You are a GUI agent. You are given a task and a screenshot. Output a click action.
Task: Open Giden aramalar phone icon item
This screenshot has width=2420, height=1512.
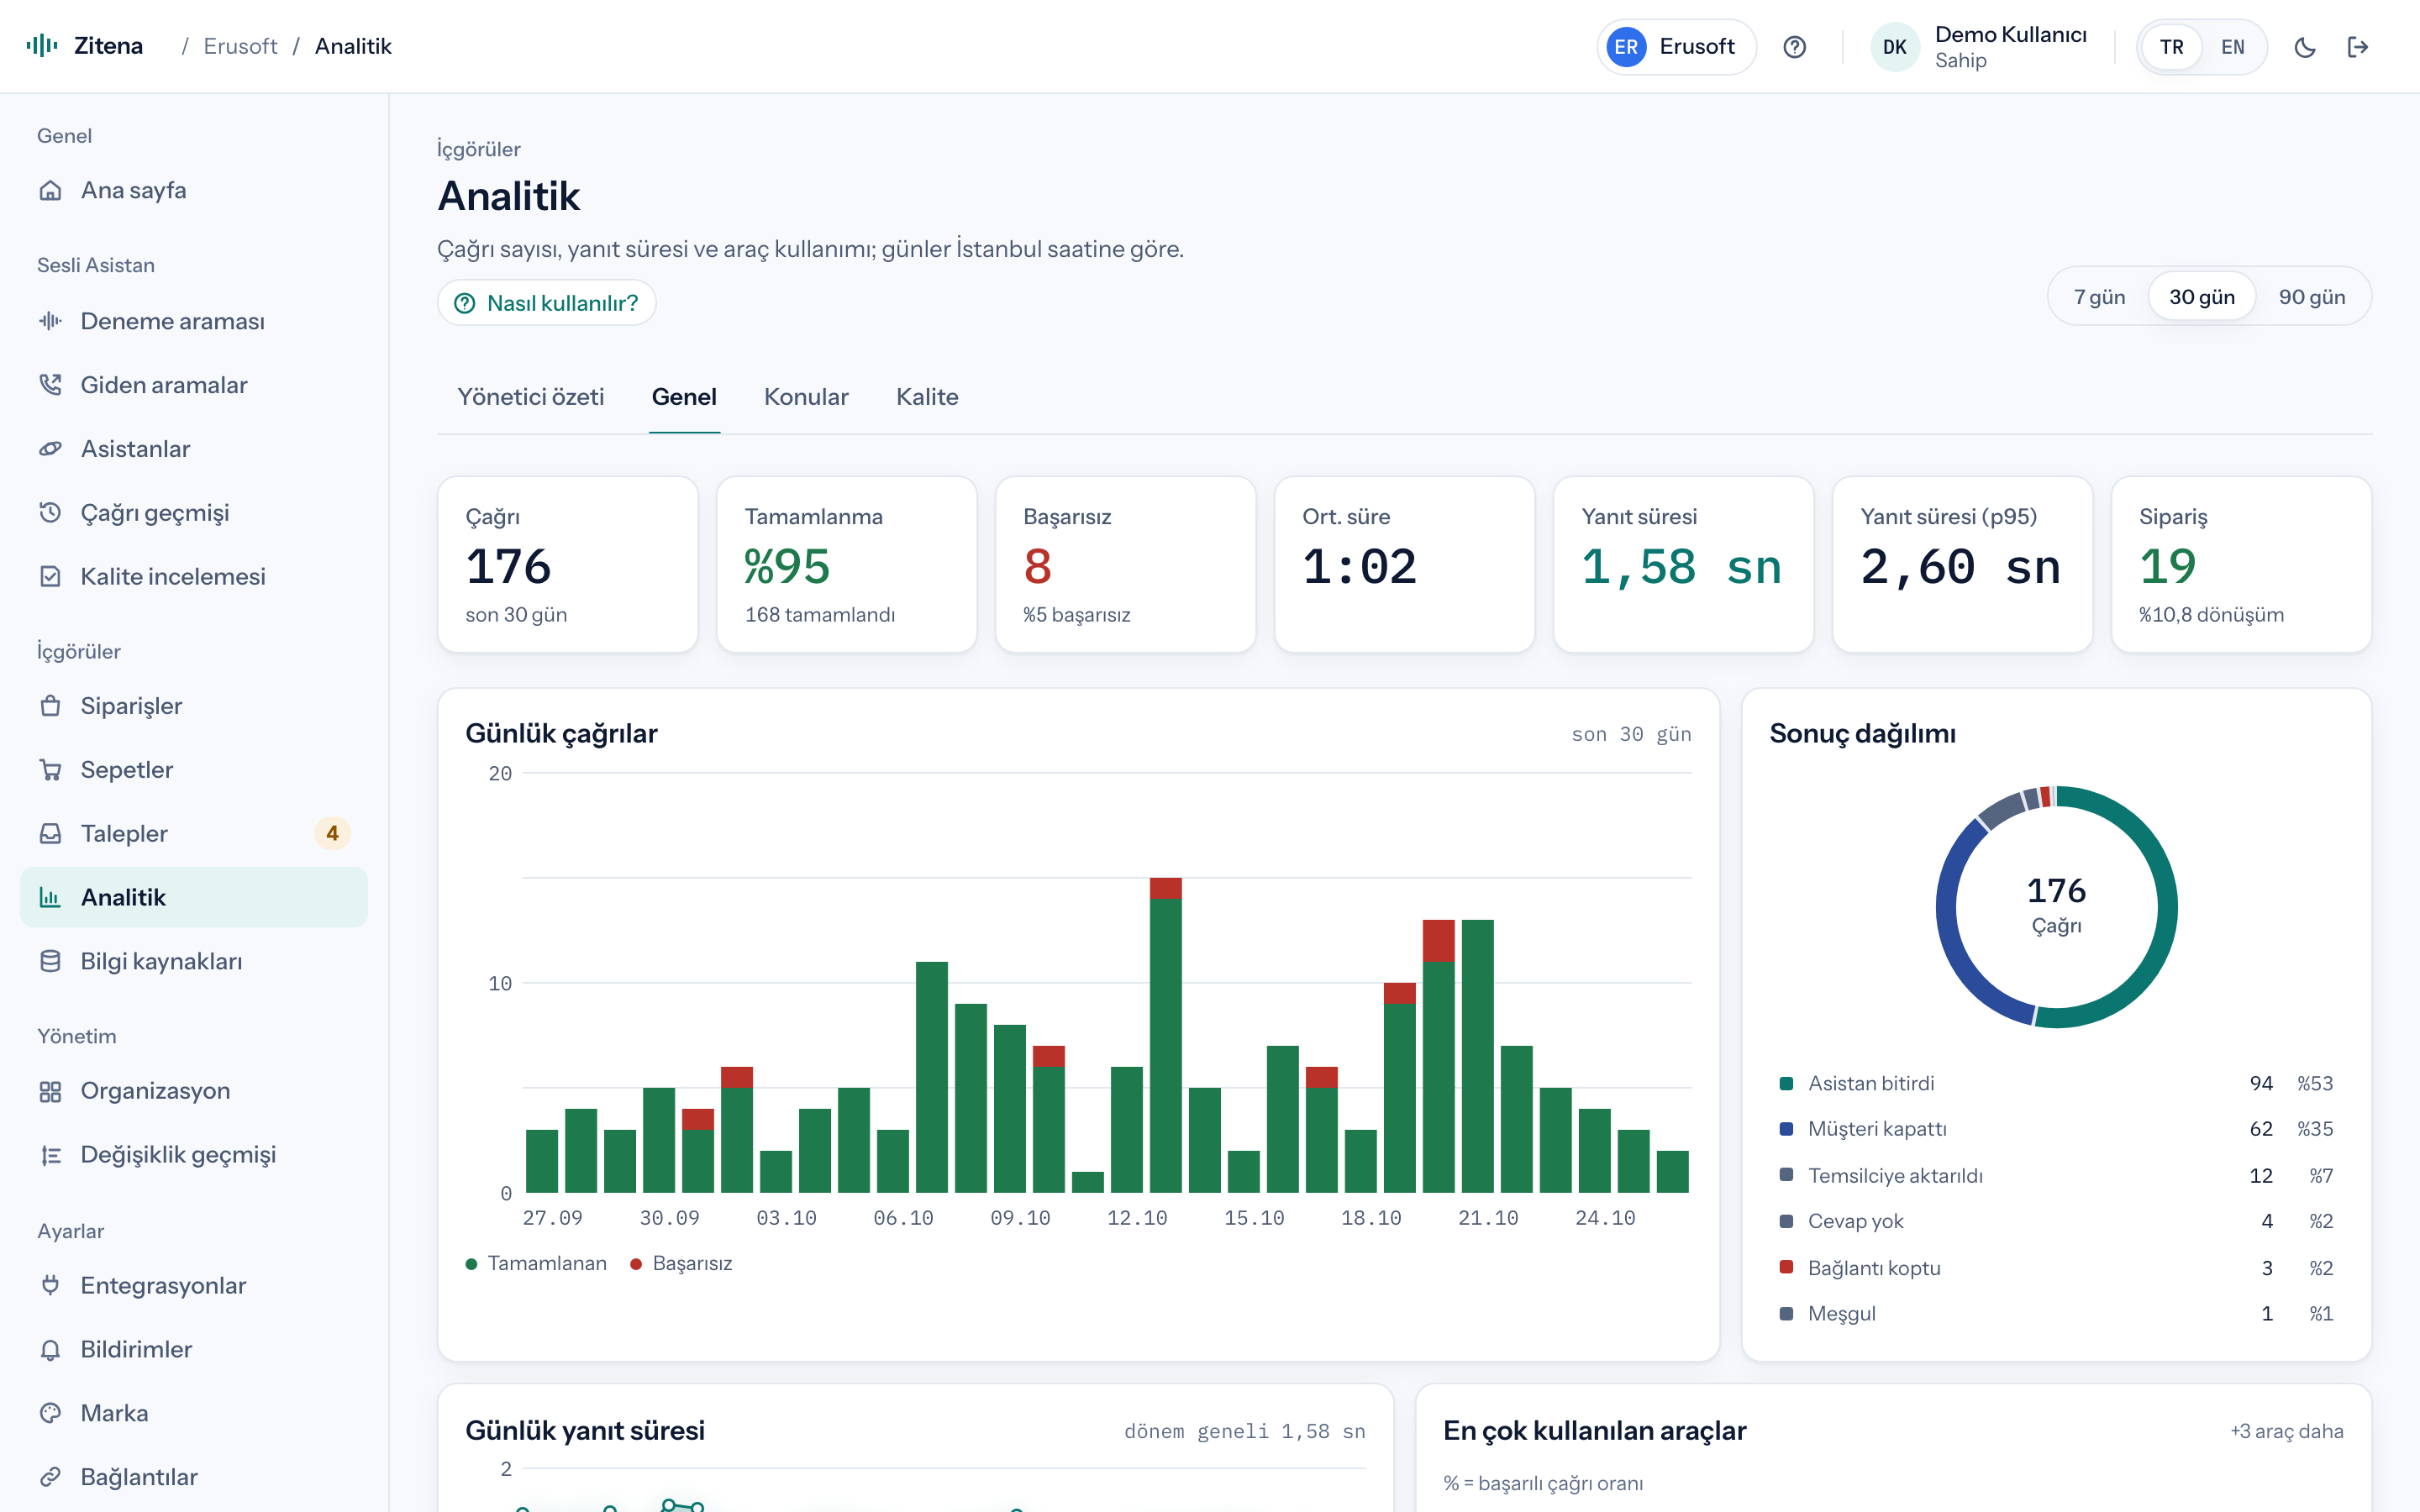click(50, 385)
